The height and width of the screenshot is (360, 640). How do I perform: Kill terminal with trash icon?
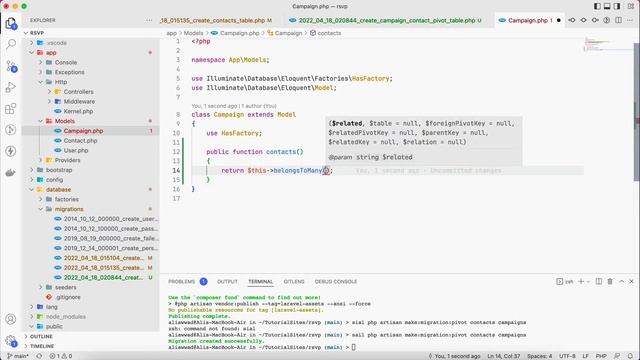point(610,281)
